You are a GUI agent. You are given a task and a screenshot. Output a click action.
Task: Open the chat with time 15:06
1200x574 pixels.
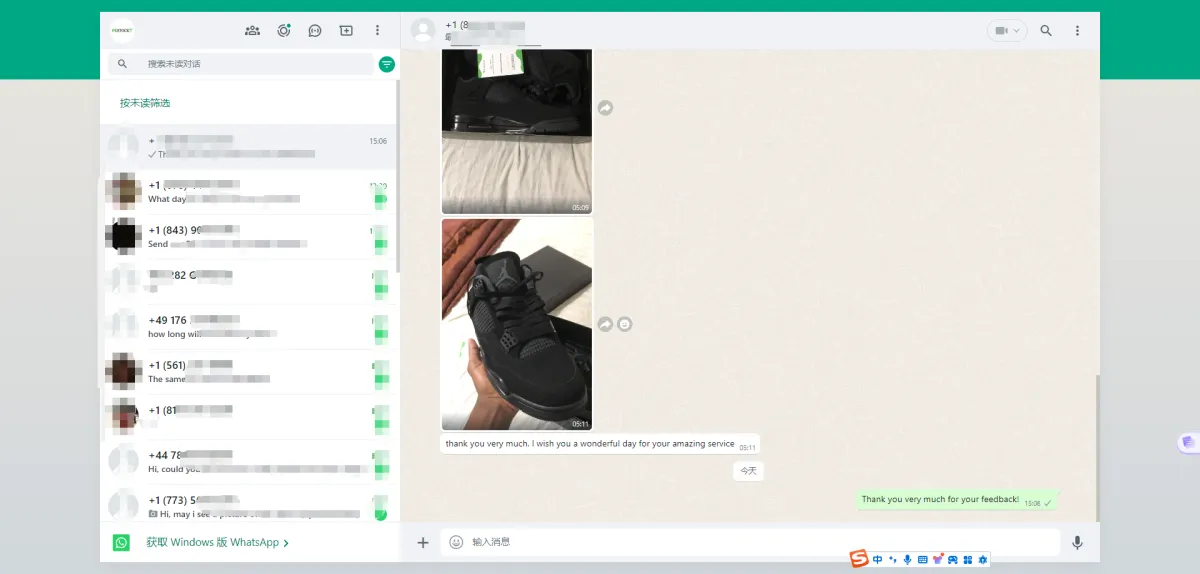pyautogui.click(x=249, y=147)
